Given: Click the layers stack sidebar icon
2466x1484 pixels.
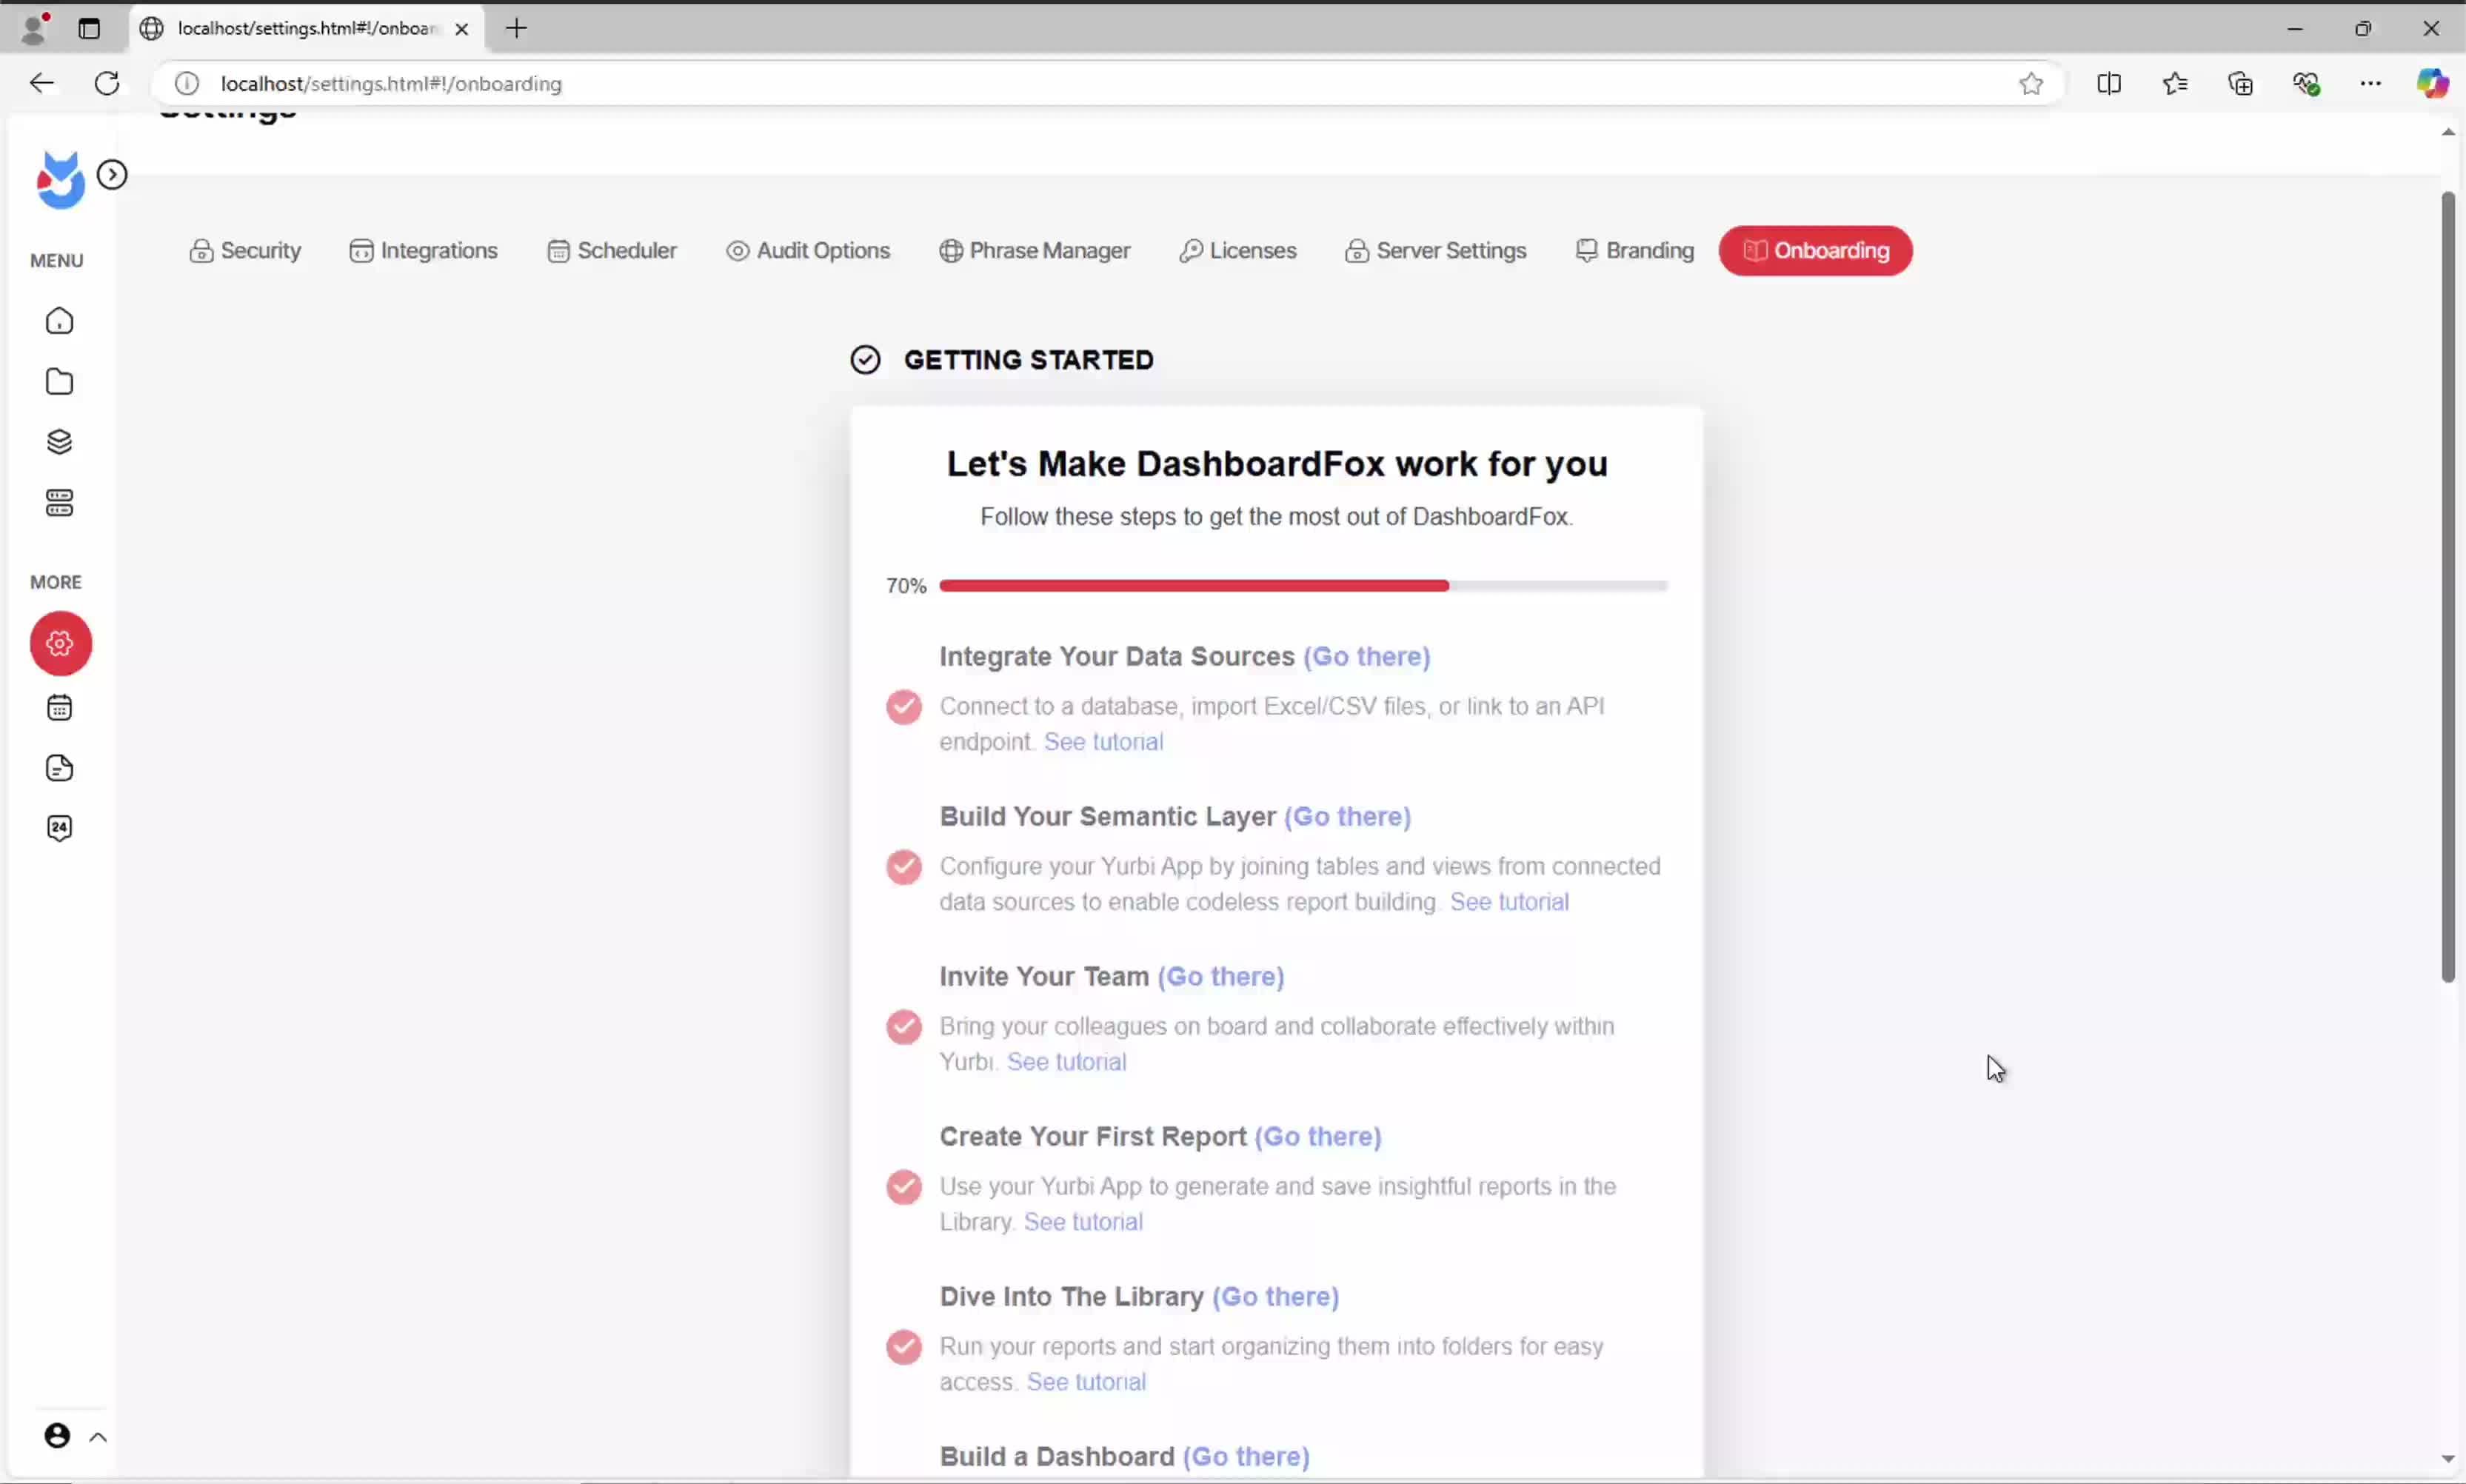Looking at the screenshot, I should point(60,442).
